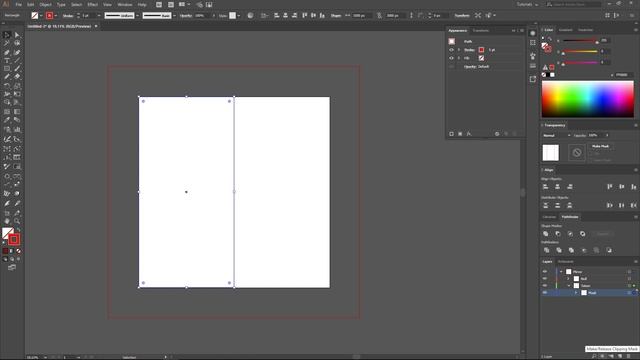Switch to the Transform panel tab
Image resolution: width=640 pixels, height=360 pixels.
pyautogui.click(x=481, y=31)
